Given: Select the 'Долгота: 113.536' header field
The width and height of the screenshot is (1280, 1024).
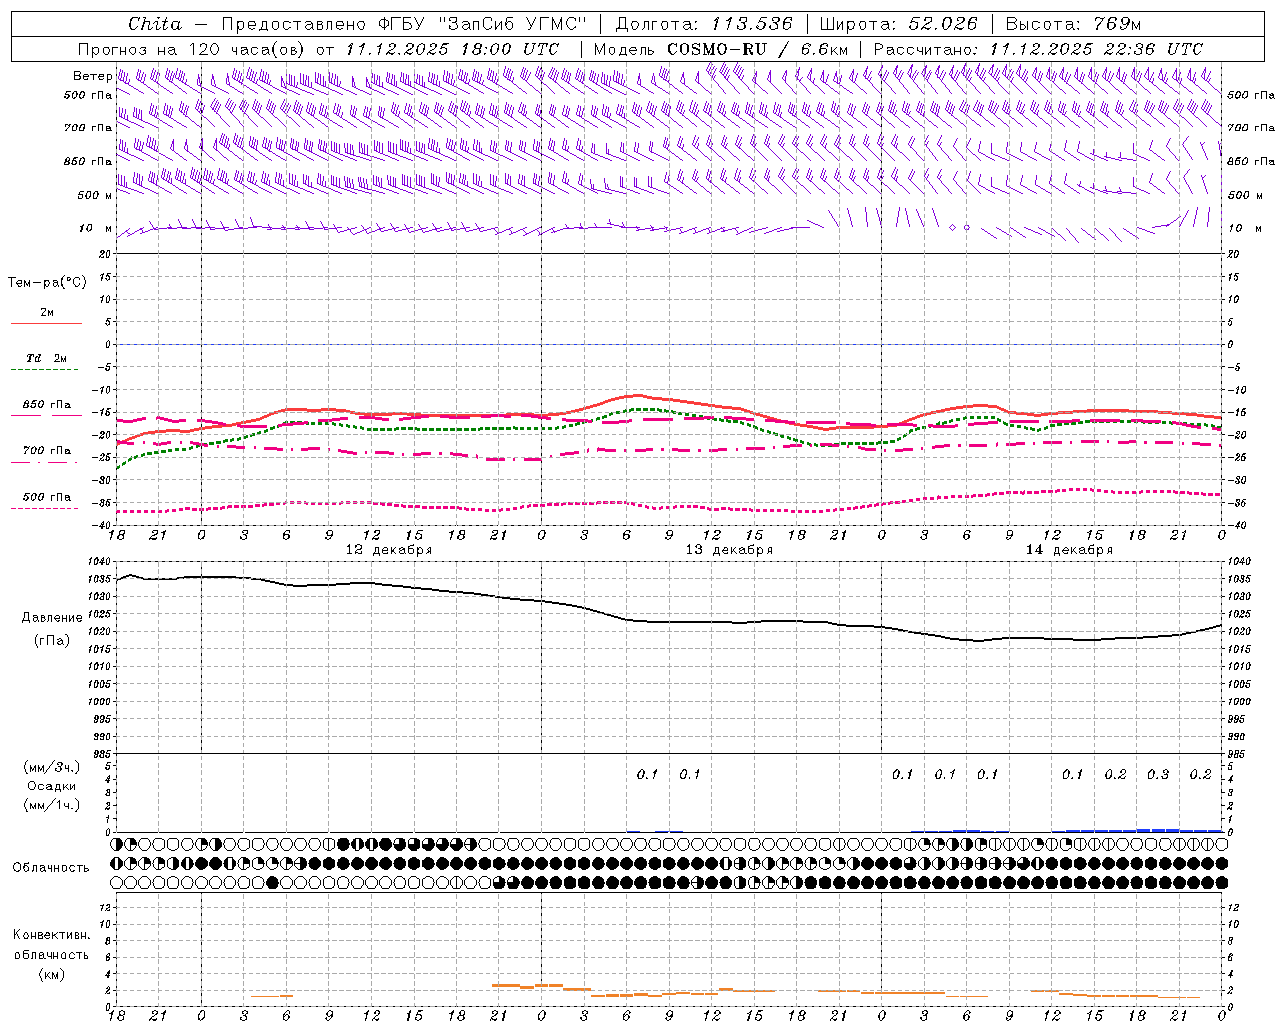Looking at the screenshot, I should (x=704, y=24).
